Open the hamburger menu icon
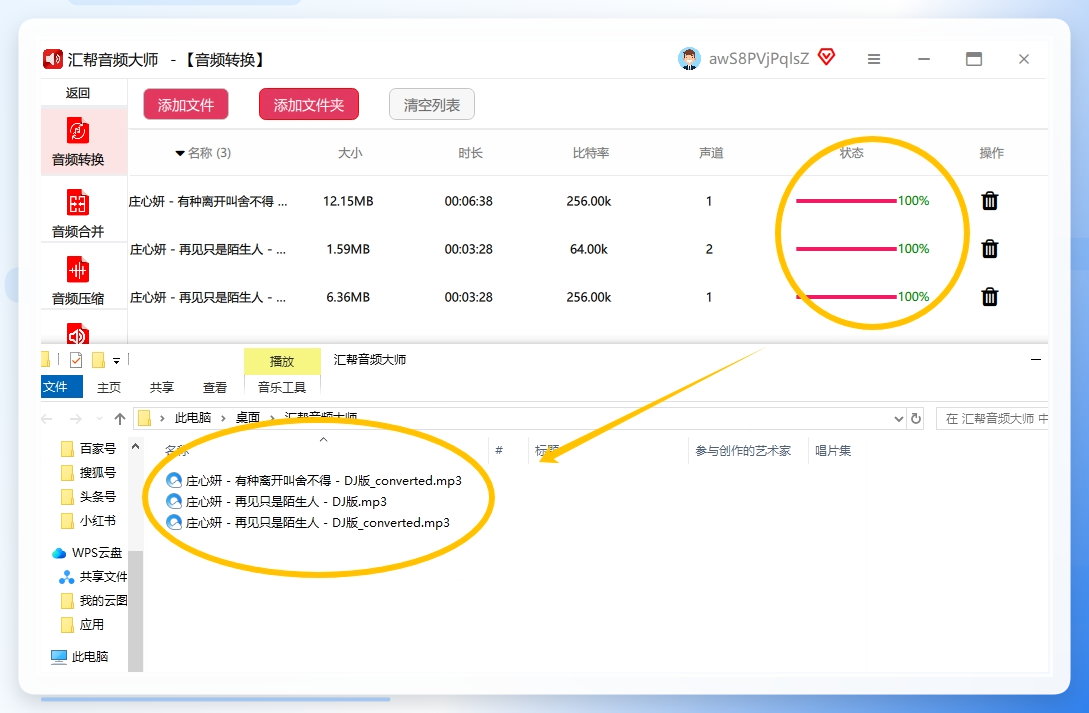Image resolution: width=1089 pixels, height=713 pixels. 874,59
